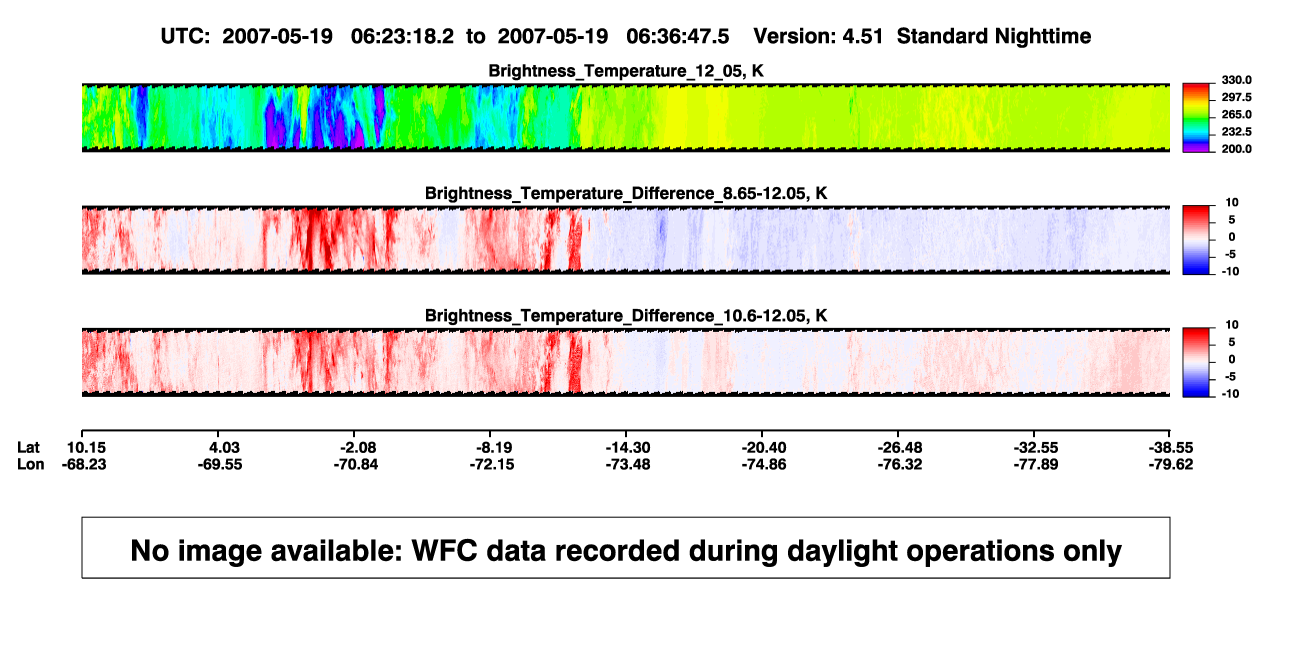
Task: Click the Lon axis label
Action: (31, 465)
